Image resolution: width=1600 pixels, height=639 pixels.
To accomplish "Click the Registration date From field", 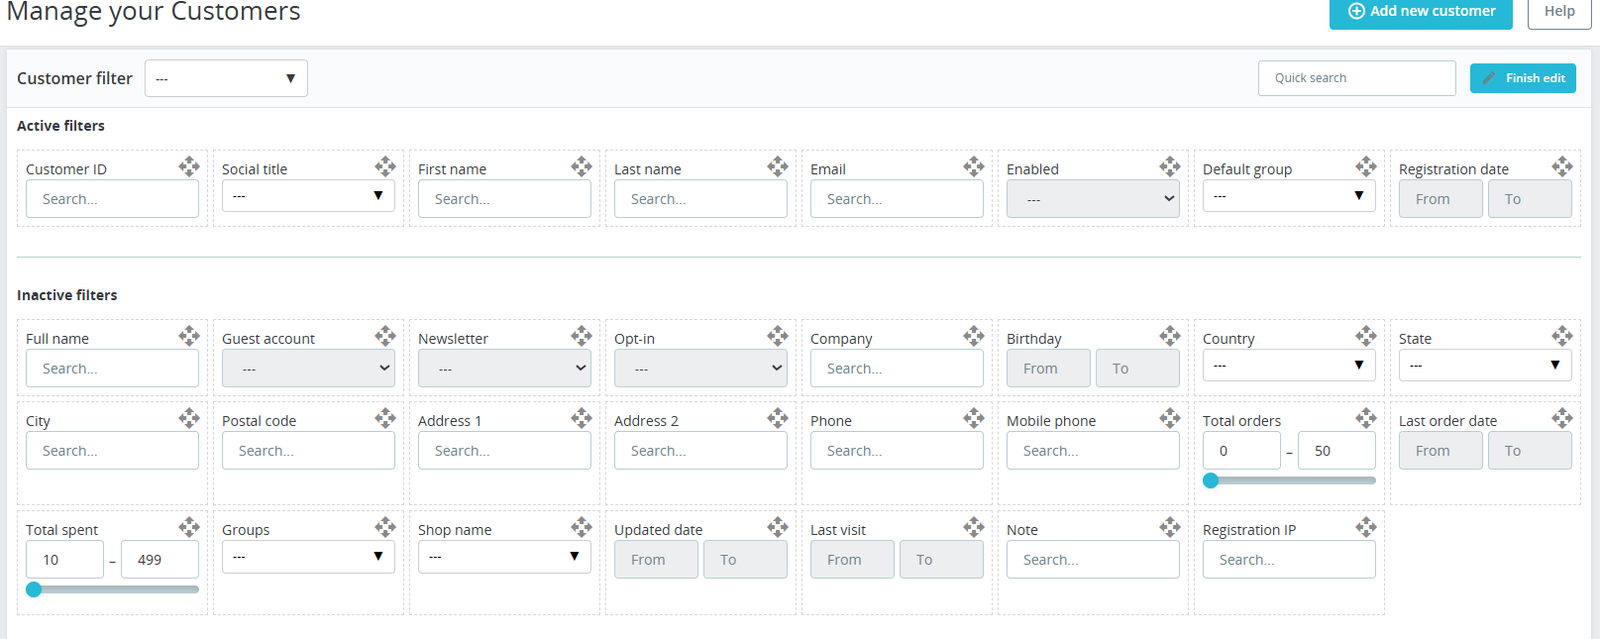I will [1441, 199].
